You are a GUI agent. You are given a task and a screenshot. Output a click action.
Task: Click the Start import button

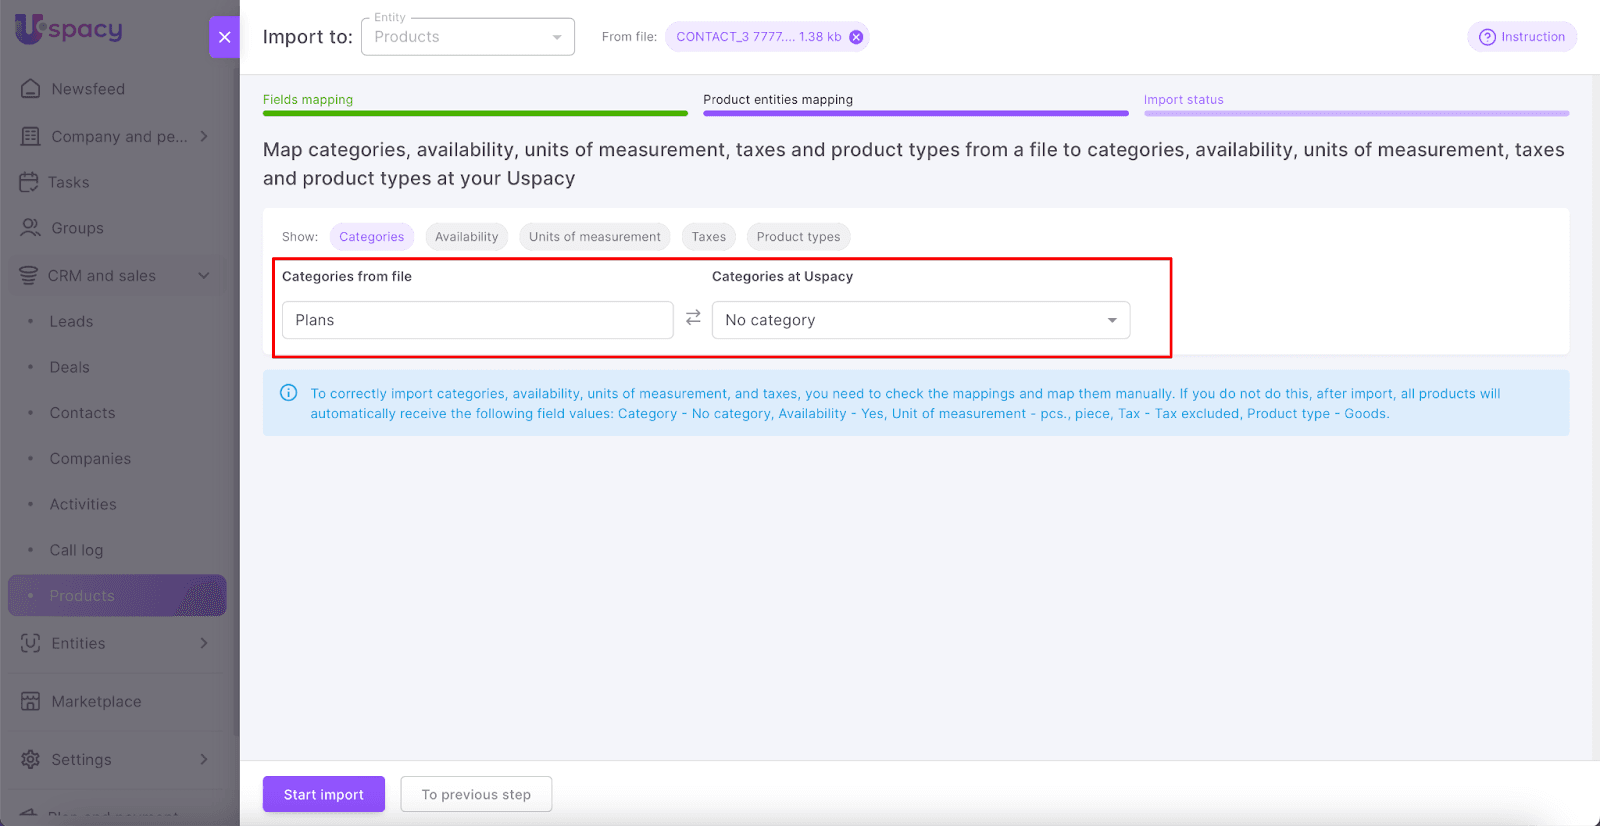tap(323, 794)
